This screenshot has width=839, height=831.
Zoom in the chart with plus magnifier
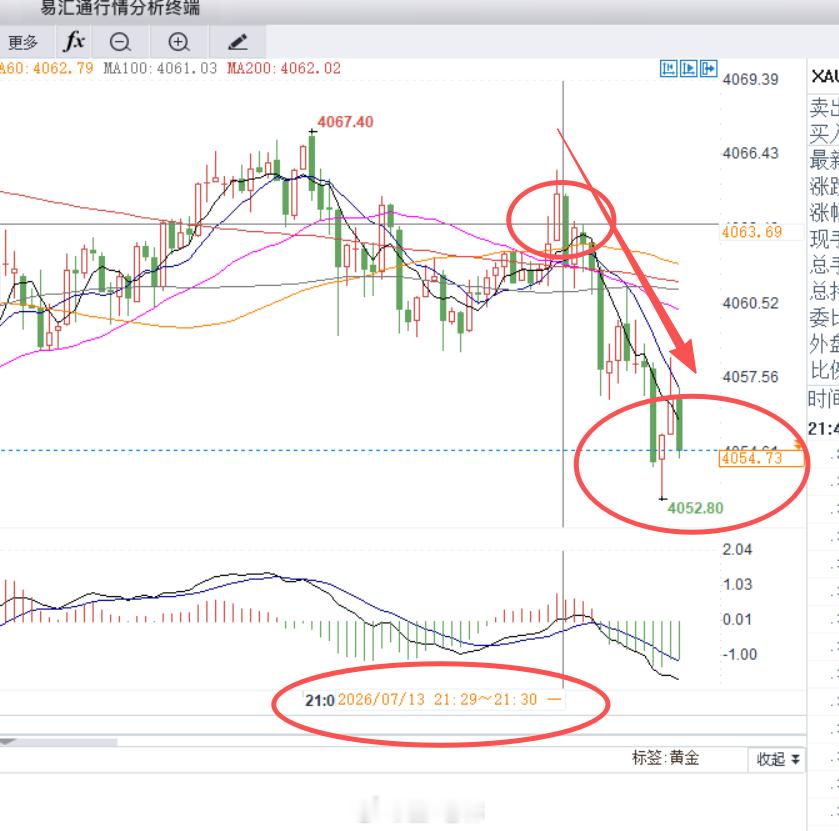179,42
